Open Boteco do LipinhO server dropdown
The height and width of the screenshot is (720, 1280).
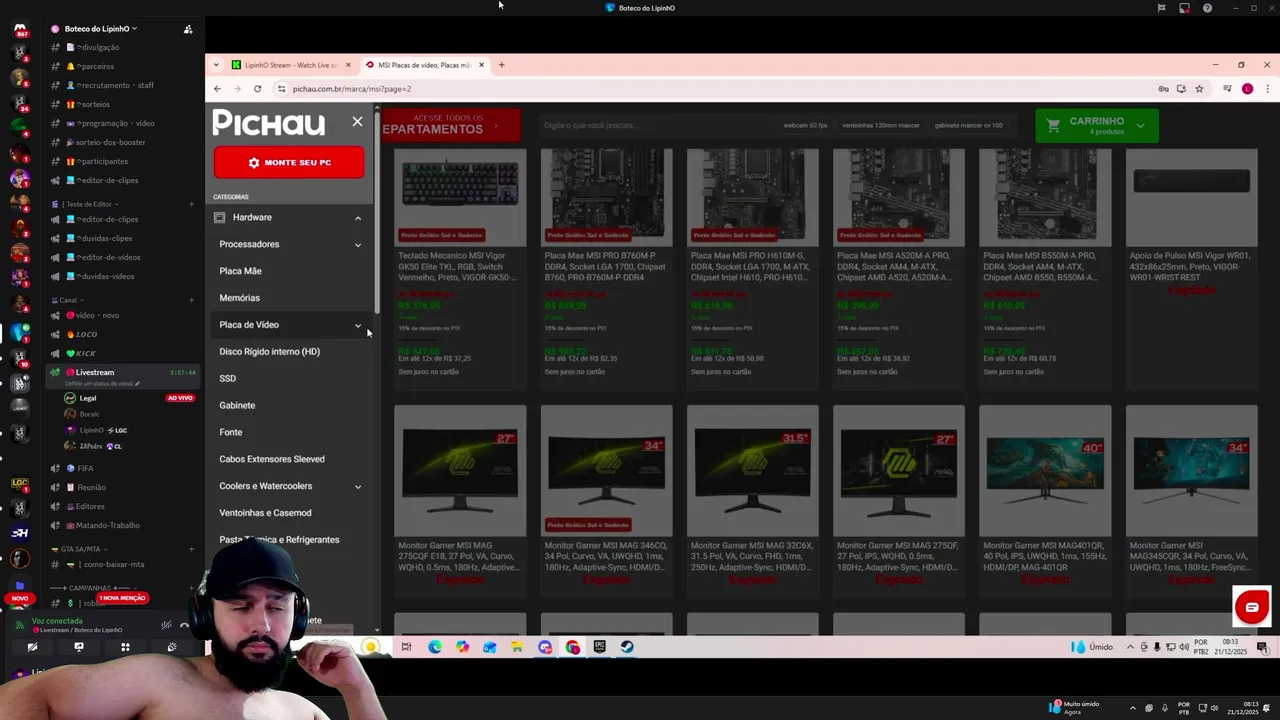pyautogui.click(x=100, y=29)
